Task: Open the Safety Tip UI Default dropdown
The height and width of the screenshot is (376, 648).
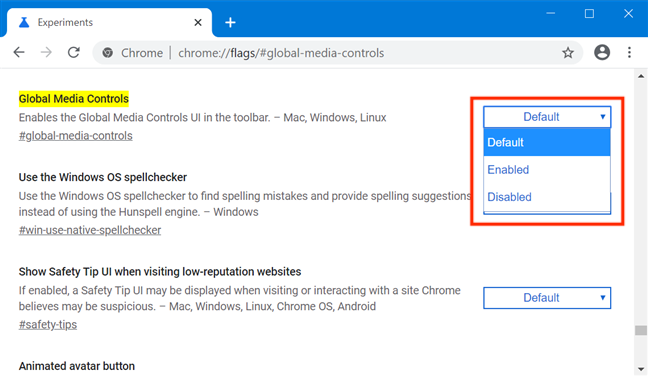Action: coord(547,298)
